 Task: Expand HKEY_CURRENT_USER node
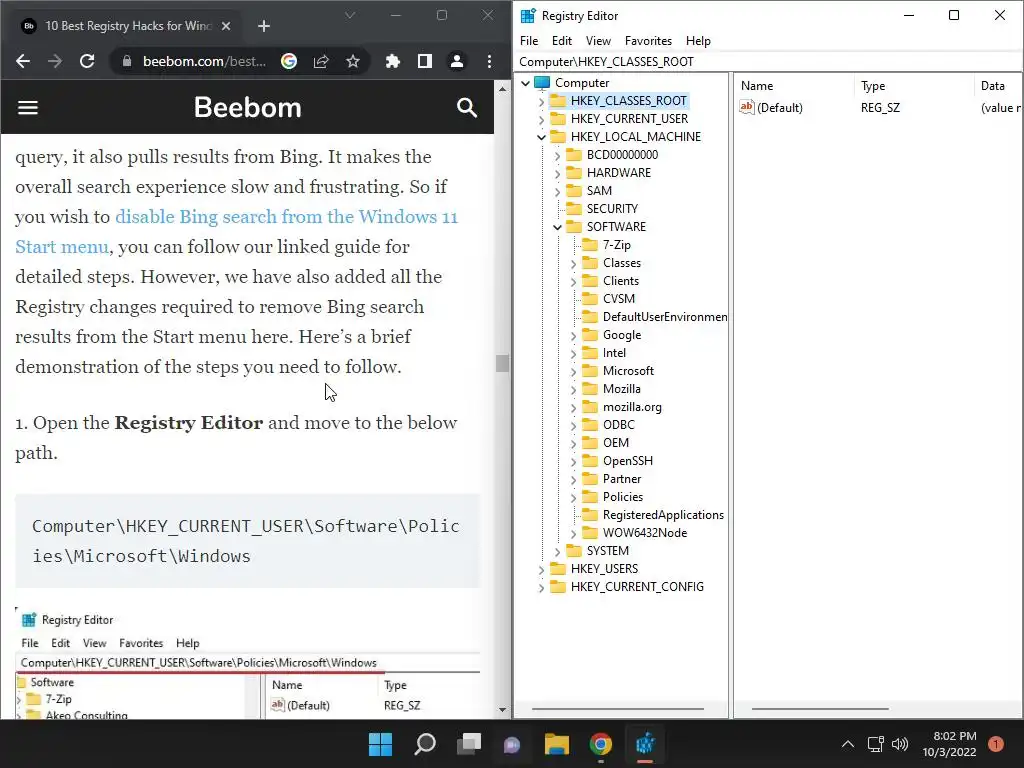coord(541,120)
